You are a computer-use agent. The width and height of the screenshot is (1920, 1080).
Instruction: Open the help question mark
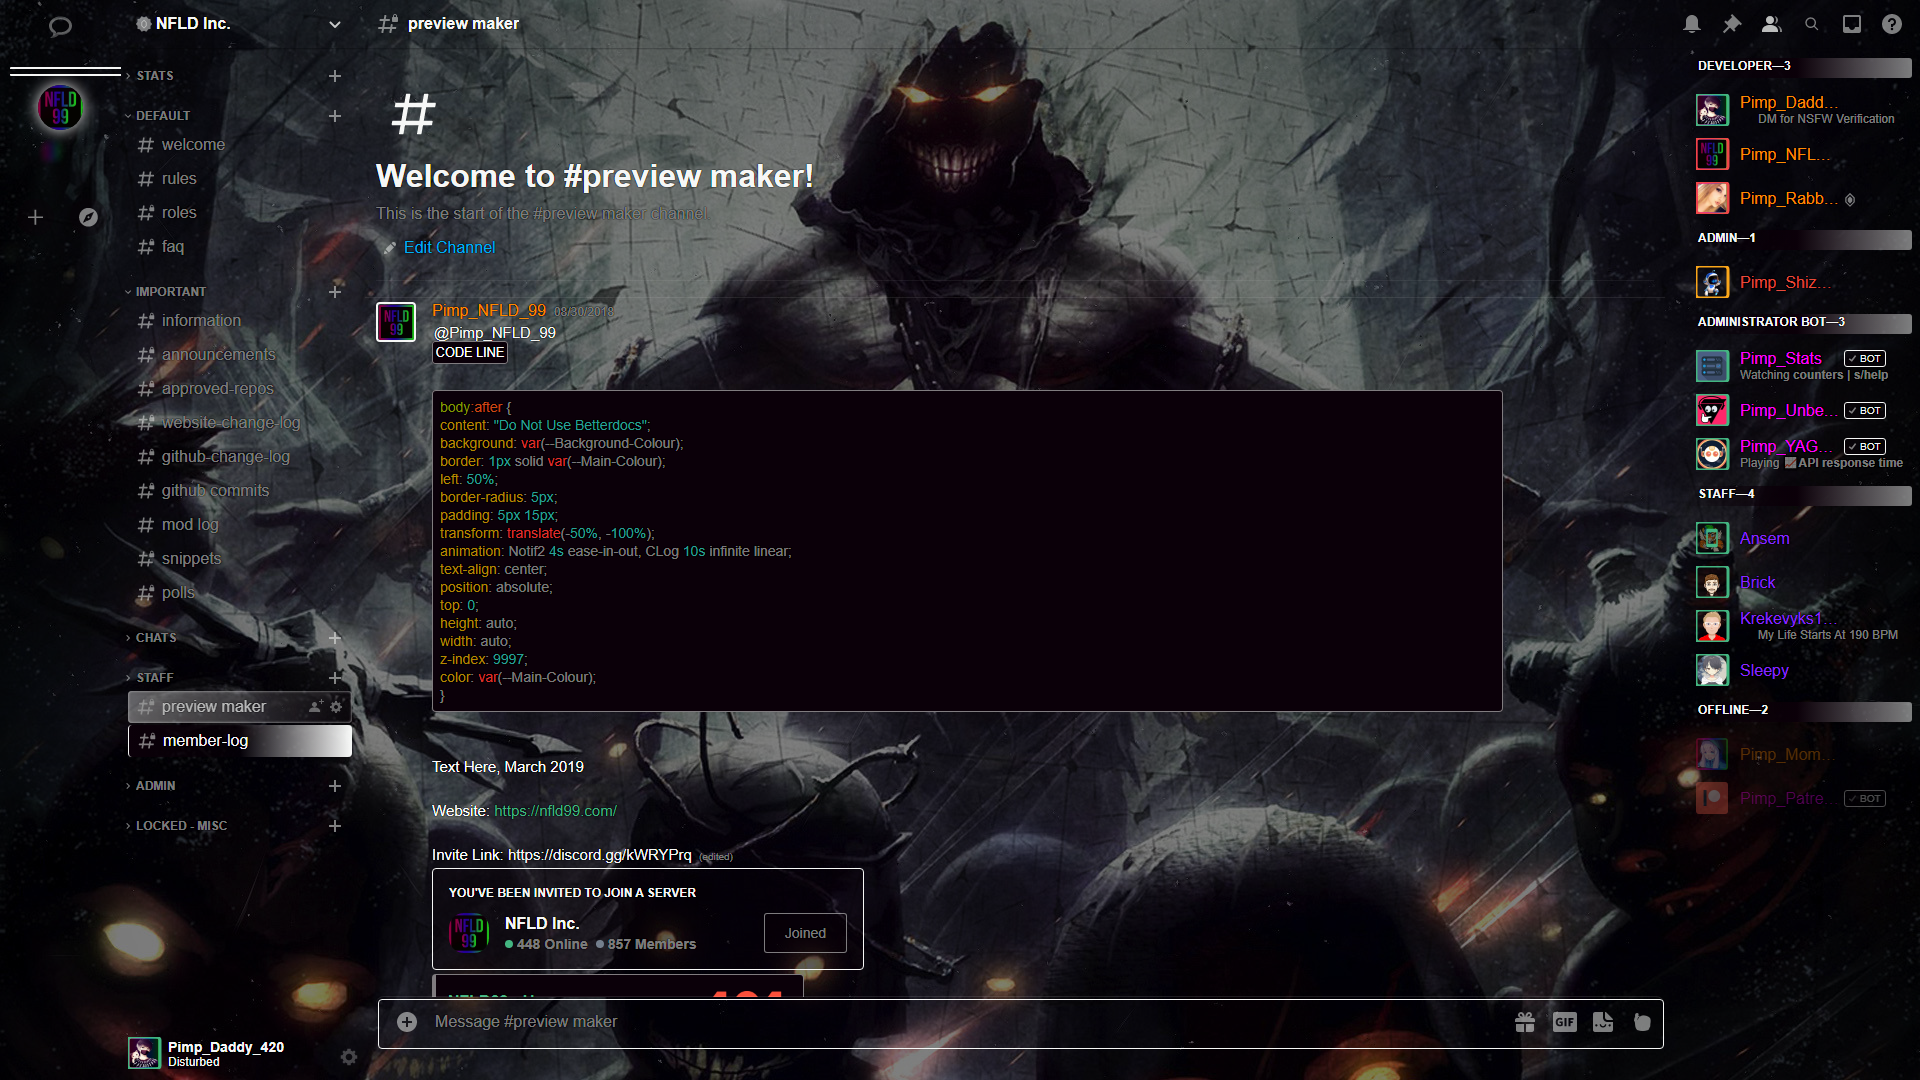pyautogui.click(x=1891, y=24)
